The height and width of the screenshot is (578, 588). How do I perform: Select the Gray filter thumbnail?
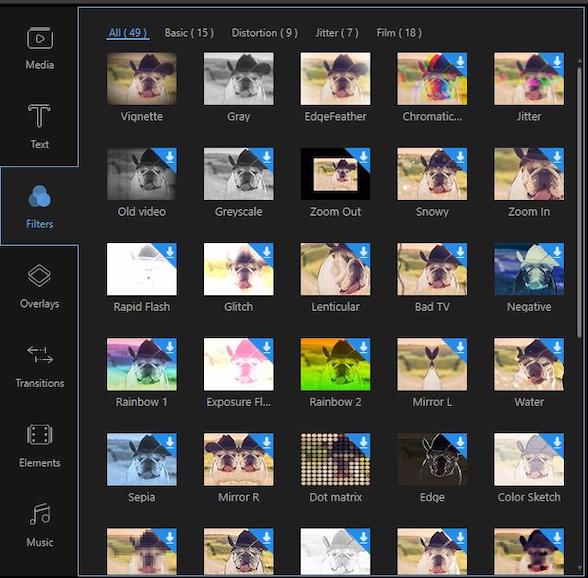pos(238,79)
